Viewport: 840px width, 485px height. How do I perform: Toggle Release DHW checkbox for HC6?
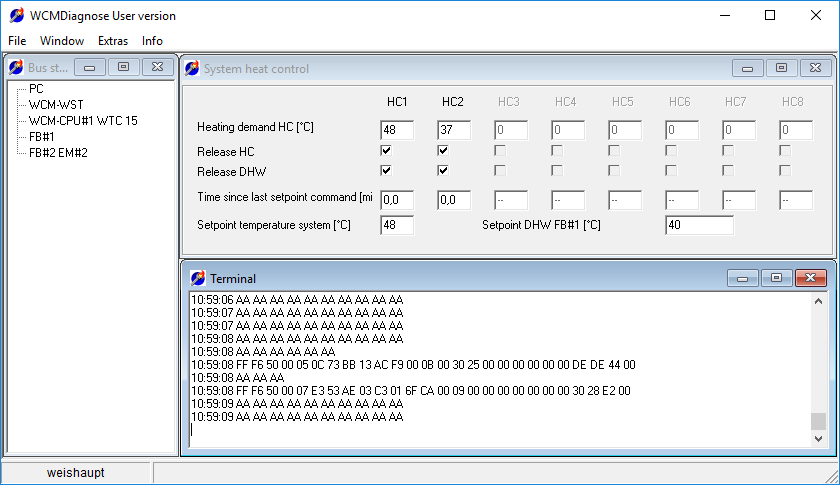pyautogui.click(x=671, y=170)
